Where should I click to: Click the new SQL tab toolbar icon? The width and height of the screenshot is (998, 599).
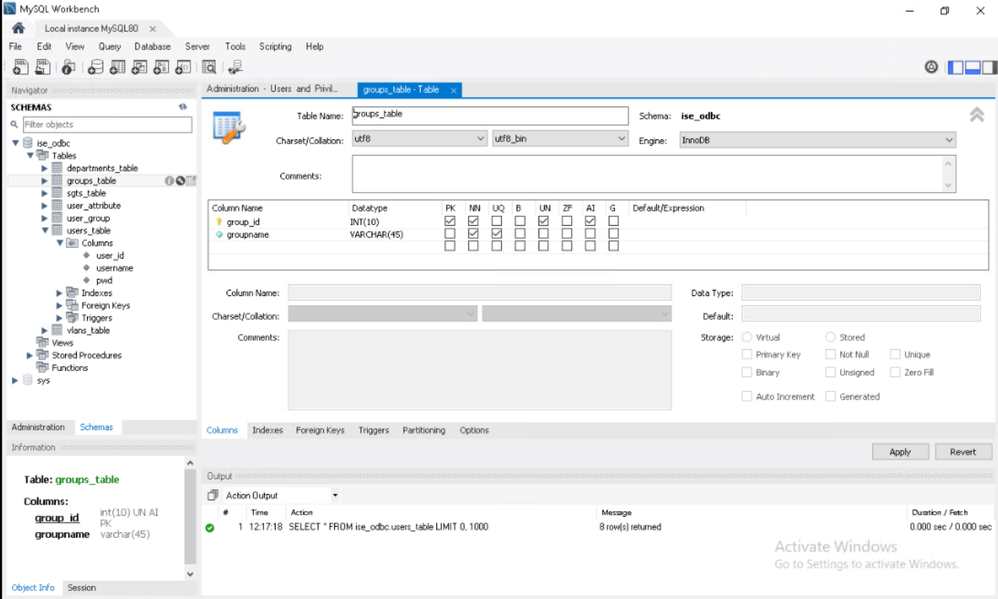pos(20,66)
